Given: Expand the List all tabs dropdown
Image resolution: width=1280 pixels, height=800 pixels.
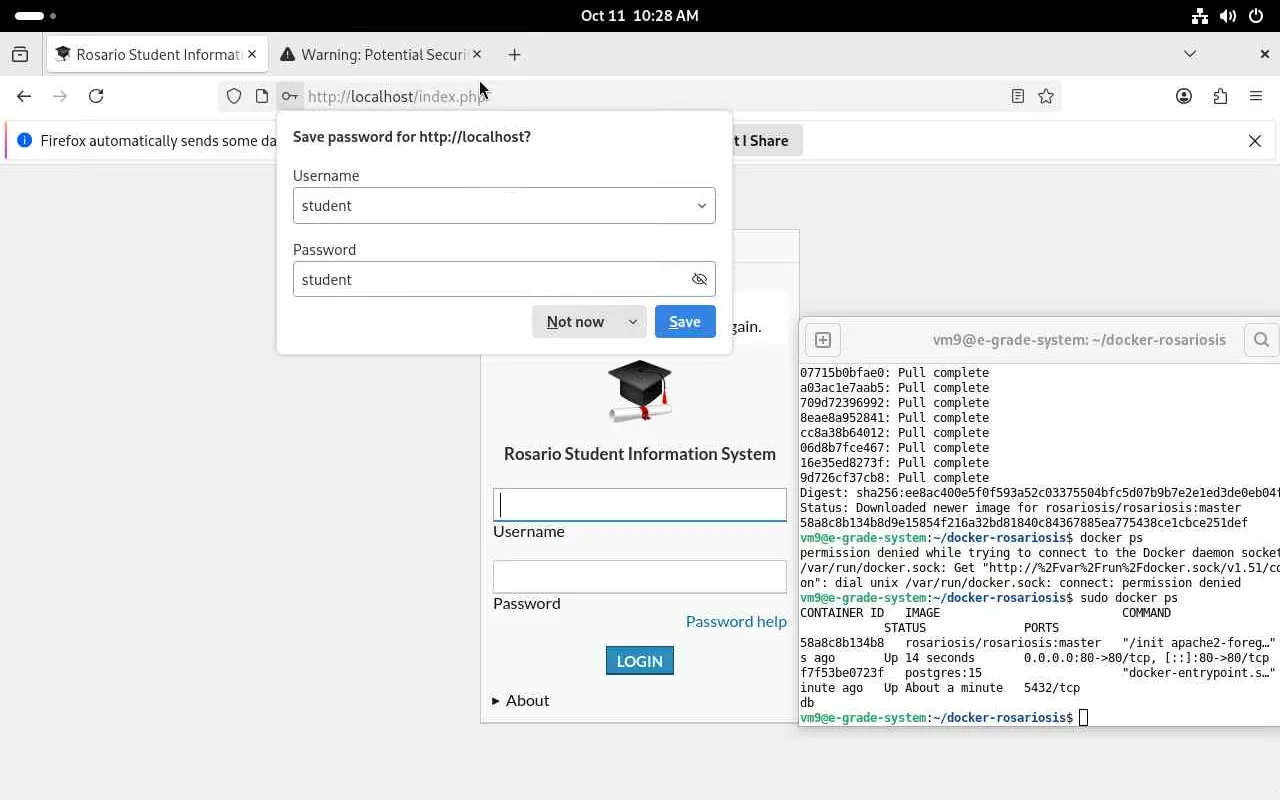Looking at the screenshot, I should (1190, 54).
